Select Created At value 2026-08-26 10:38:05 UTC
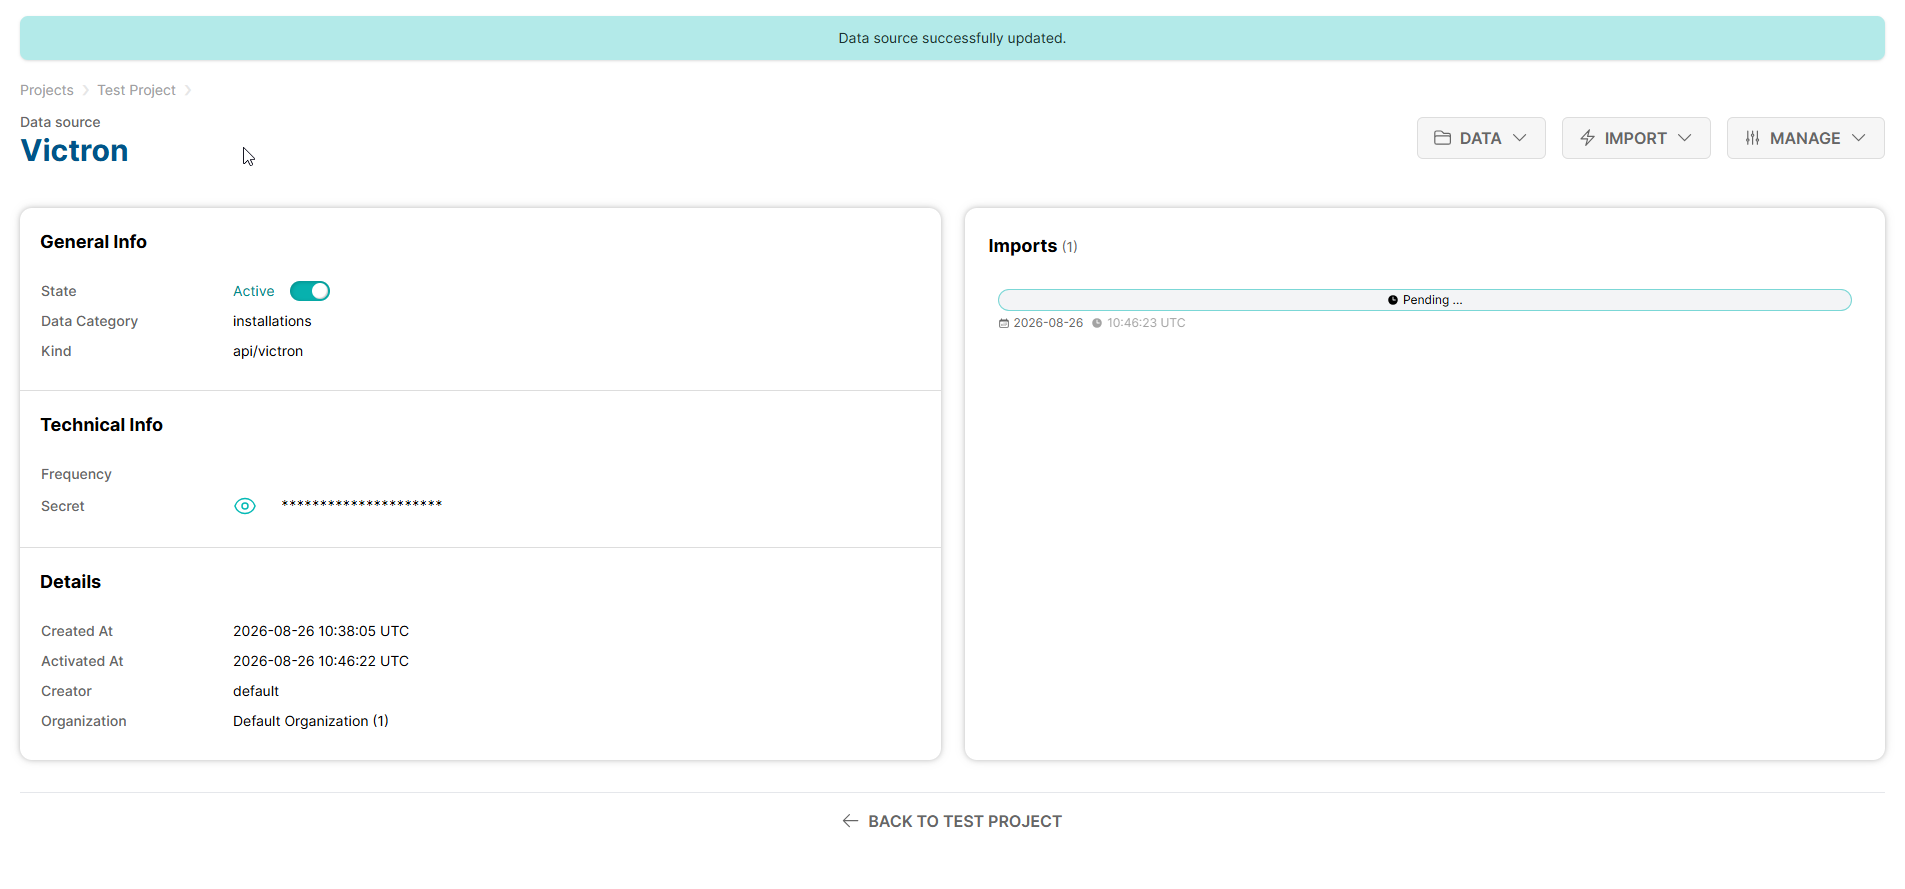Screen dimensions: 1905x889 click(x=321, y=631)
